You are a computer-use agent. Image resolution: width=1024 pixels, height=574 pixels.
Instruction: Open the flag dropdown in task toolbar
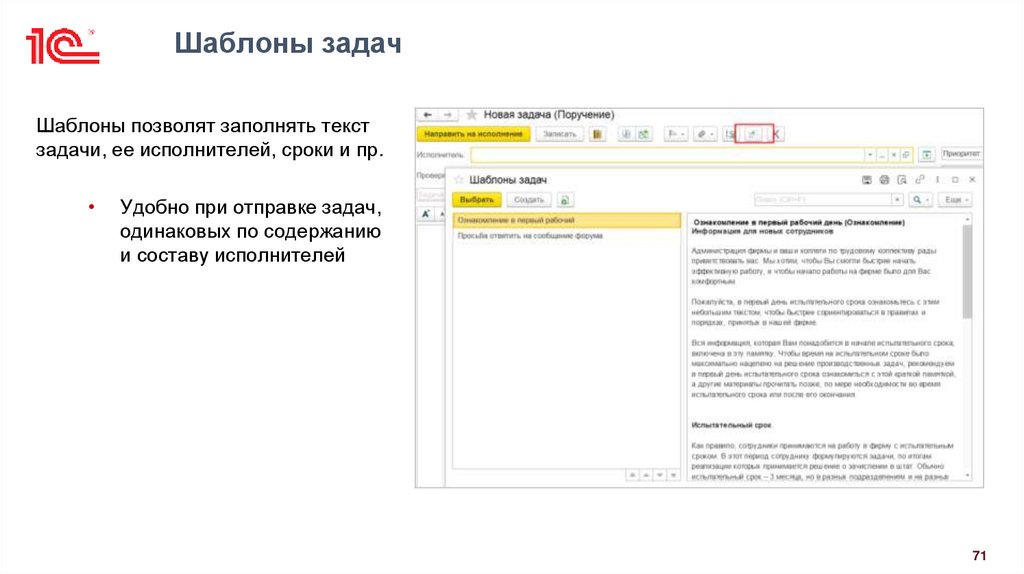[675, 135]
